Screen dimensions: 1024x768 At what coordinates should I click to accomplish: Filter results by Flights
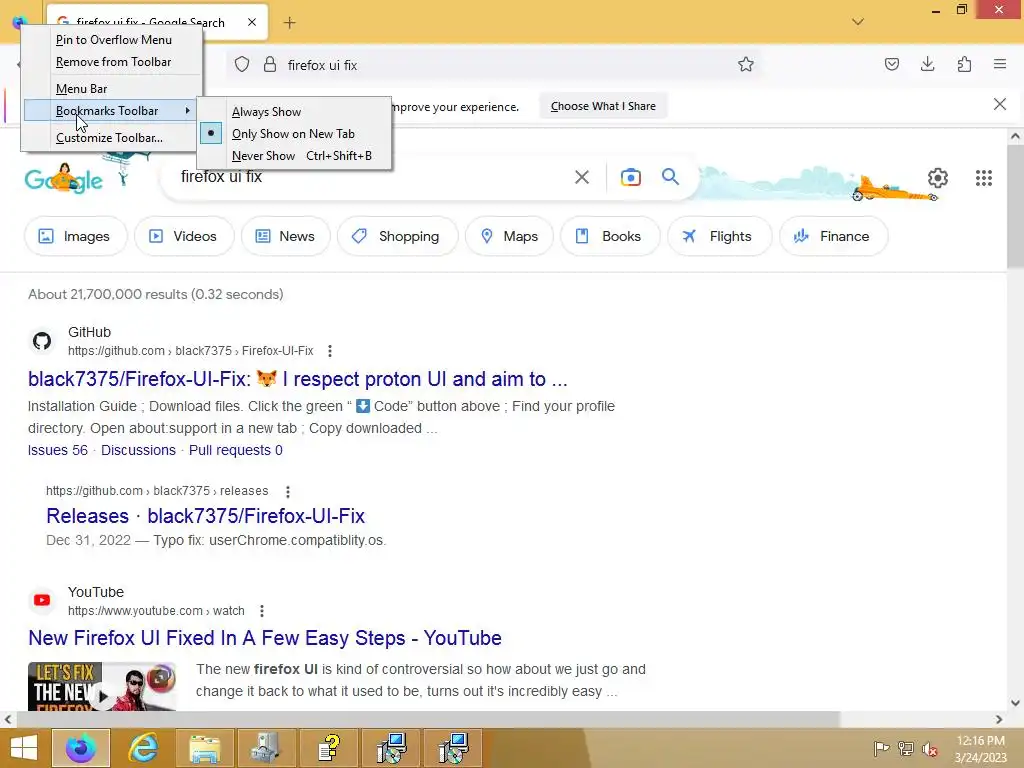pos(719,236)
